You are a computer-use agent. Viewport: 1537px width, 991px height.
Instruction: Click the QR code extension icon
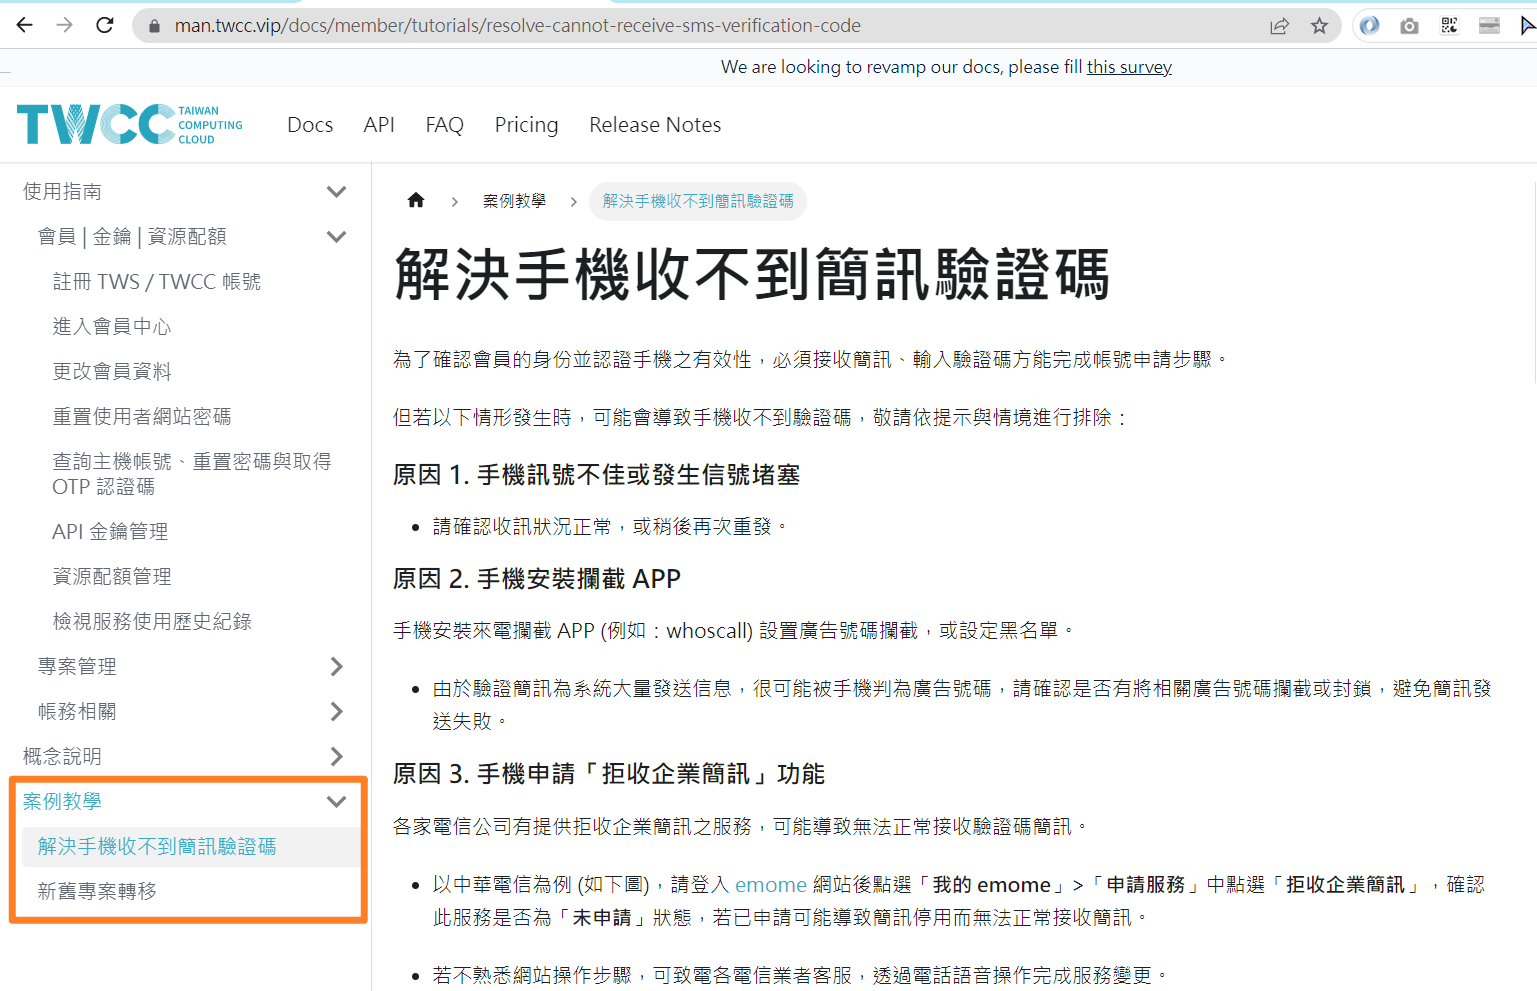click(1449, 25)
